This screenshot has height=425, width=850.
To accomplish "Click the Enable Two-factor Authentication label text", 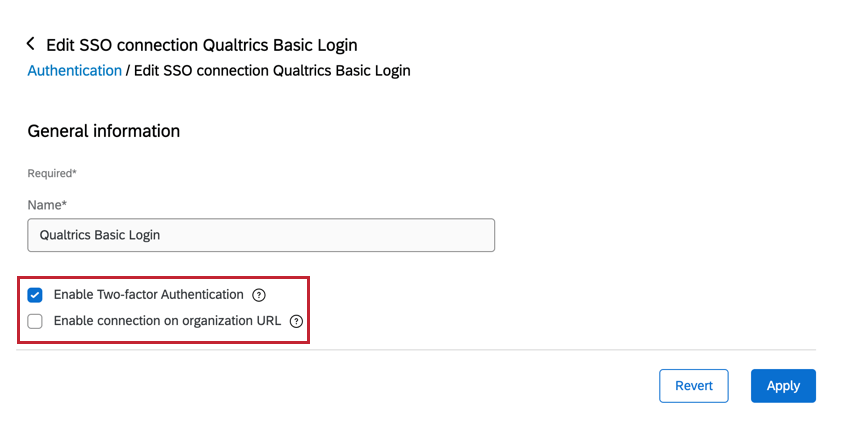I will pos(148,295).
